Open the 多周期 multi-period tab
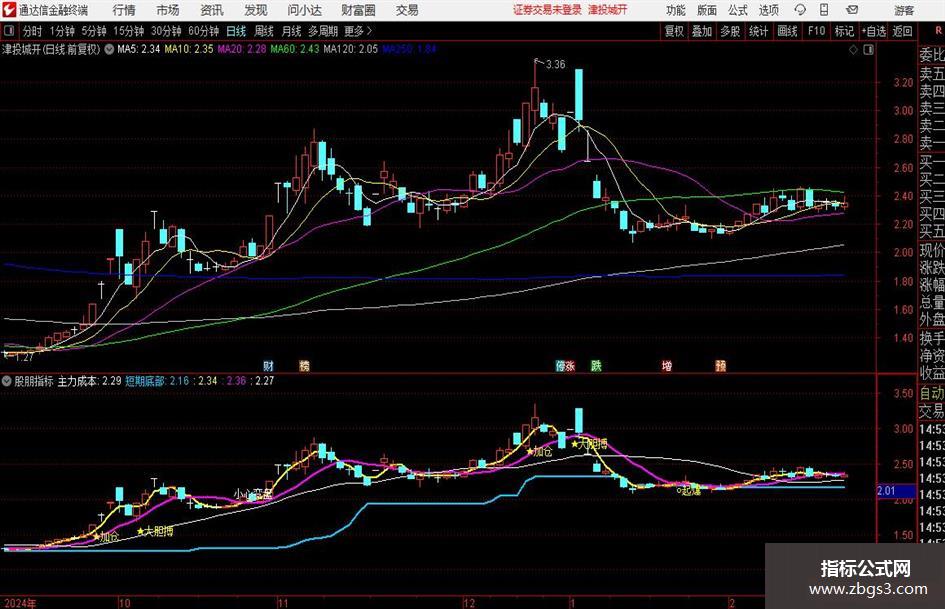 (322, 31)
